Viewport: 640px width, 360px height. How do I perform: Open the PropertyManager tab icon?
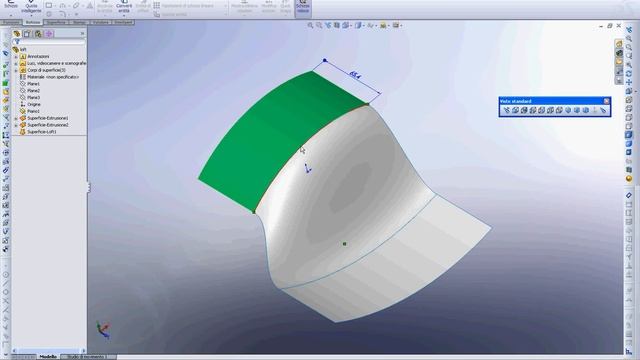[27, 34]
